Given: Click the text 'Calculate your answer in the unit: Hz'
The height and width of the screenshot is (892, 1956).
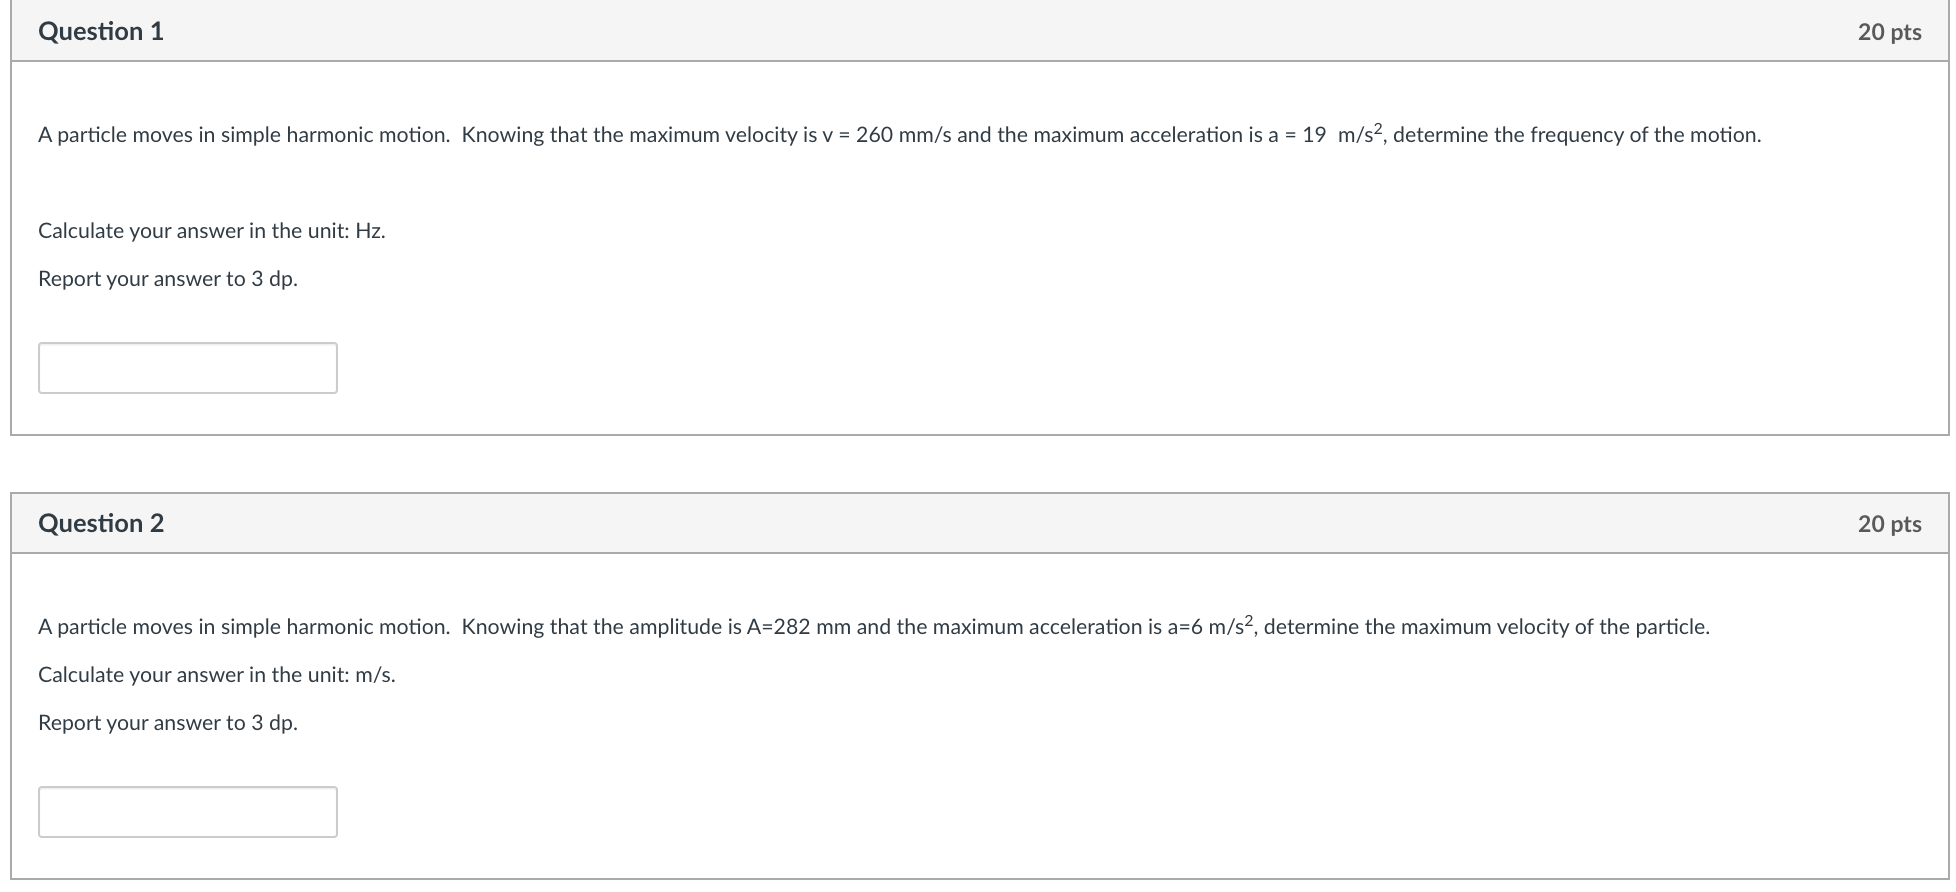Looking at the screenshot, I should [211, 230].
